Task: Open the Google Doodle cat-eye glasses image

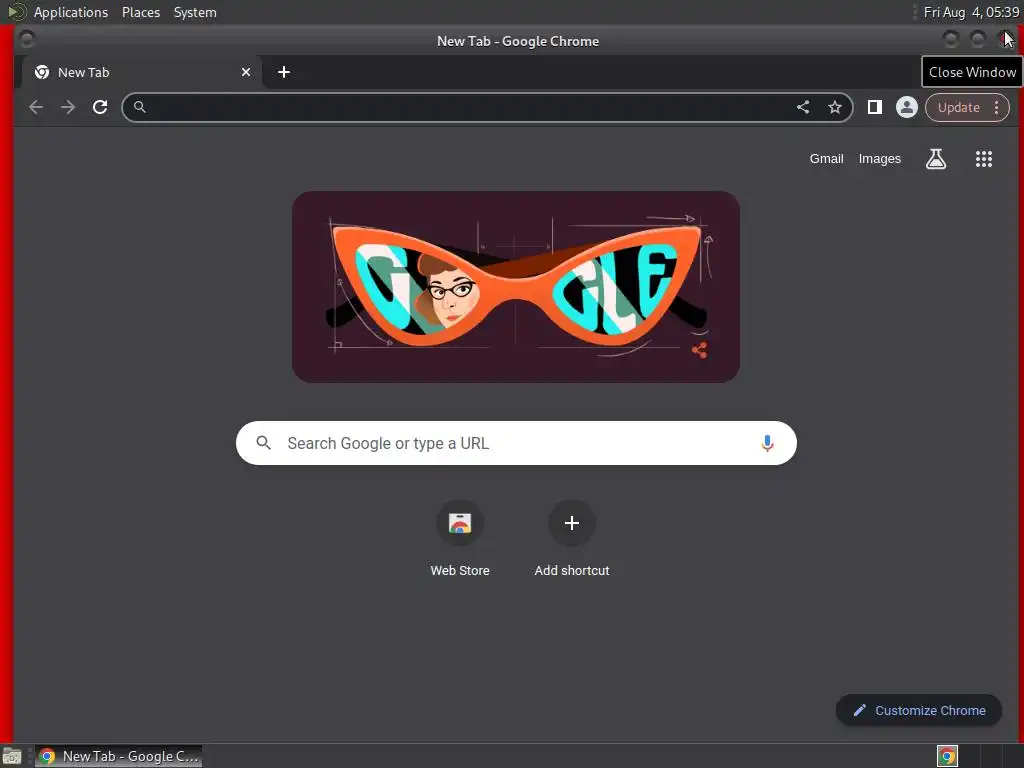Action: pyautogui.click(x=516, y=287)
